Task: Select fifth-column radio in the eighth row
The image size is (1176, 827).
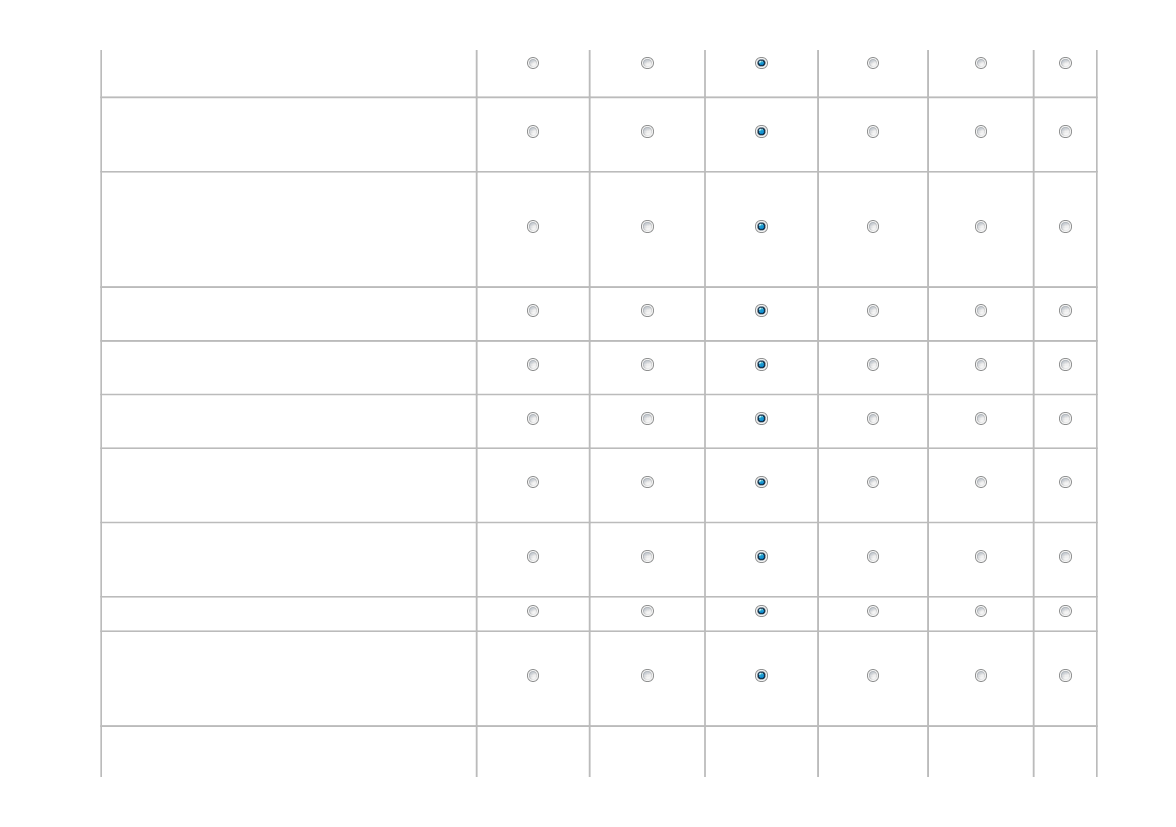Action: point(981,556)
